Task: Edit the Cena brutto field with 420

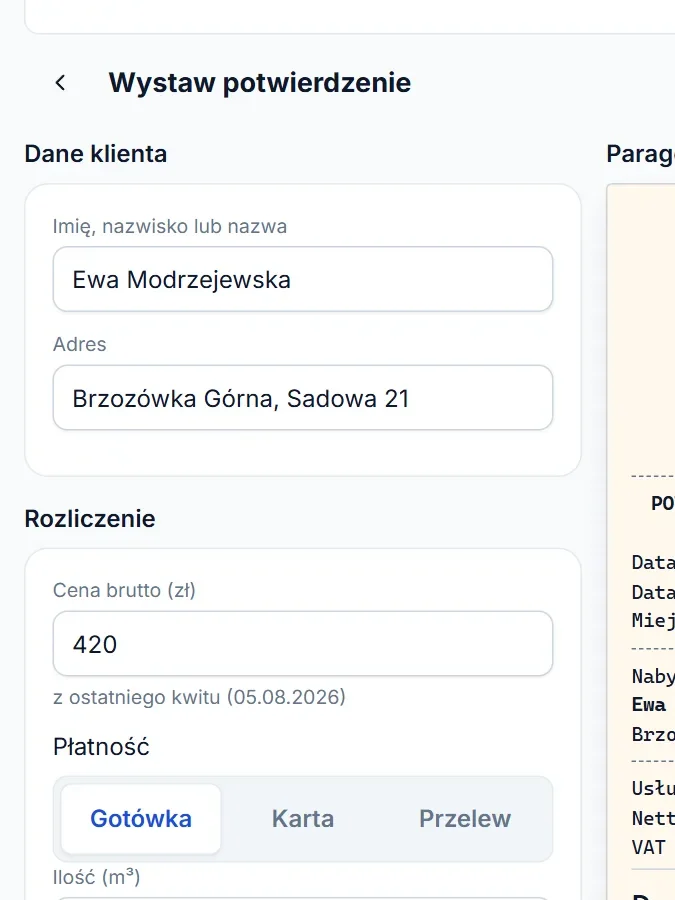Action: pos(302,643)
